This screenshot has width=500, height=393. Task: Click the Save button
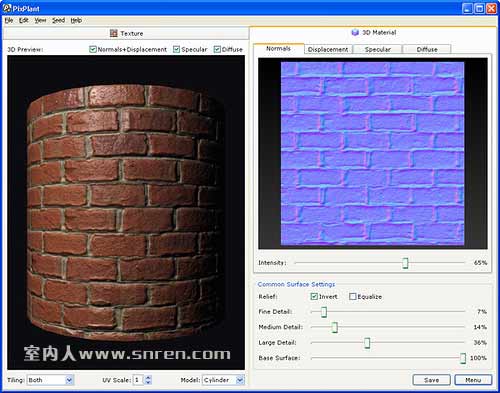pyautogui.click(x=431, y=380)
